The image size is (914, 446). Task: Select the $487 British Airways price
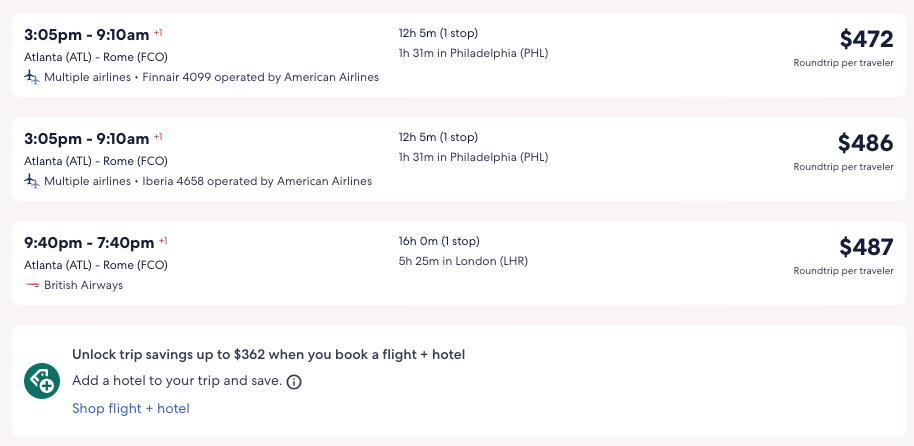tap(866, 247)
